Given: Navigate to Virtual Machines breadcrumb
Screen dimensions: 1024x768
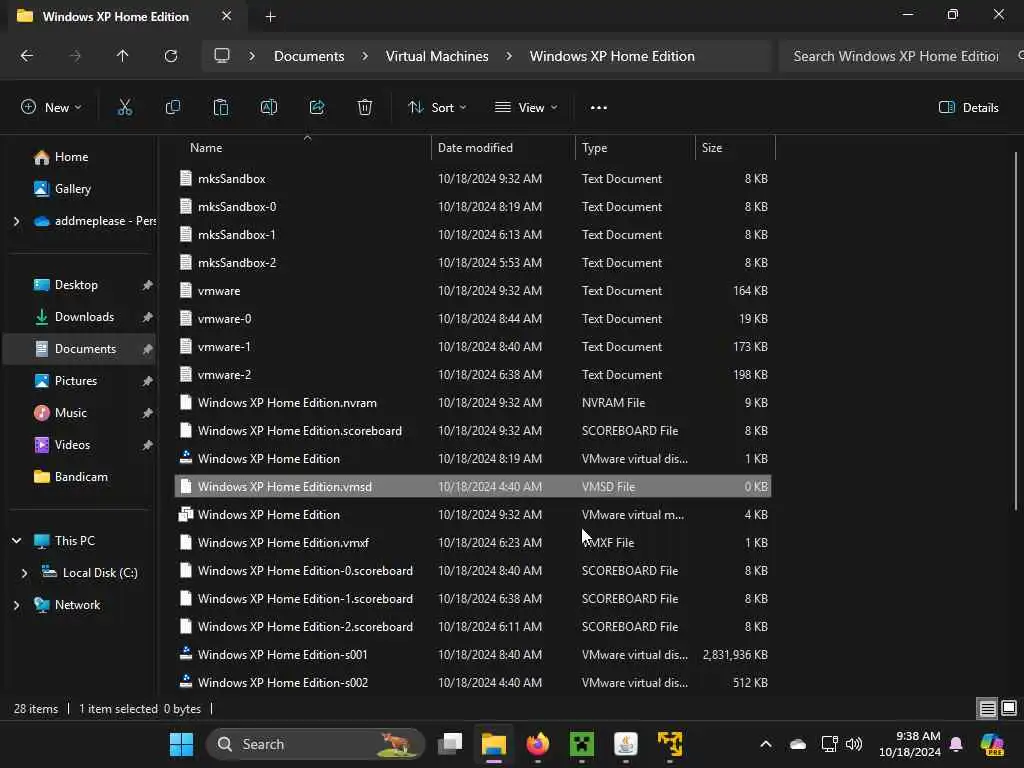Looking at the screenshot, I should click(x=437, y=56).
